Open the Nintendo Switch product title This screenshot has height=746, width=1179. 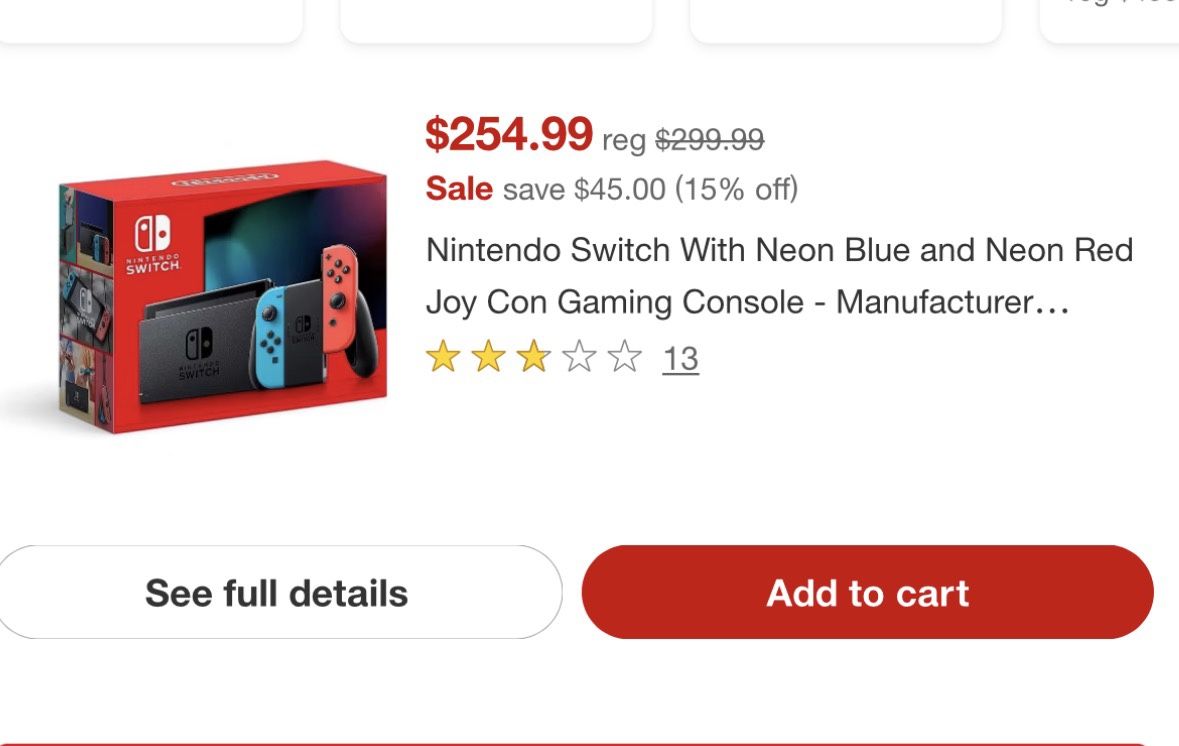point(778,275)
